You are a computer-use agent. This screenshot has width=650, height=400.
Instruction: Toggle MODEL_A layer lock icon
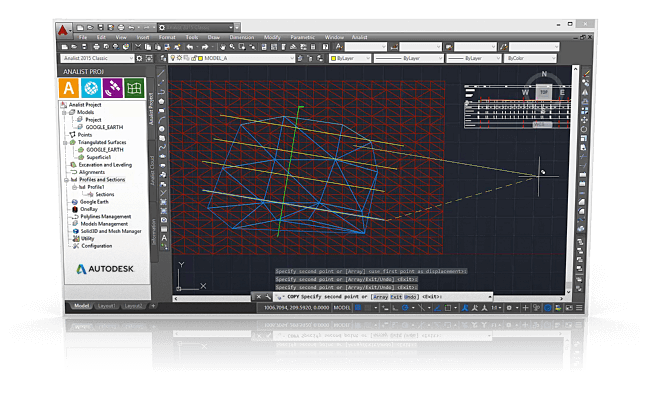click(x=193, y=58)
